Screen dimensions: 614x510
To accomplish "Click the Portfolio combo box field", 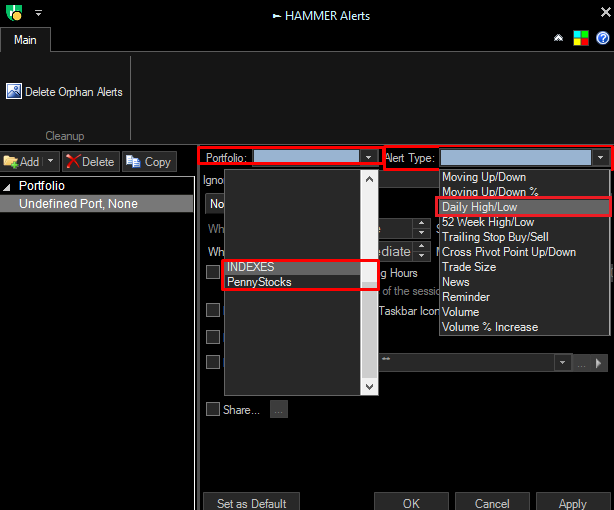I will click(306, 157).
